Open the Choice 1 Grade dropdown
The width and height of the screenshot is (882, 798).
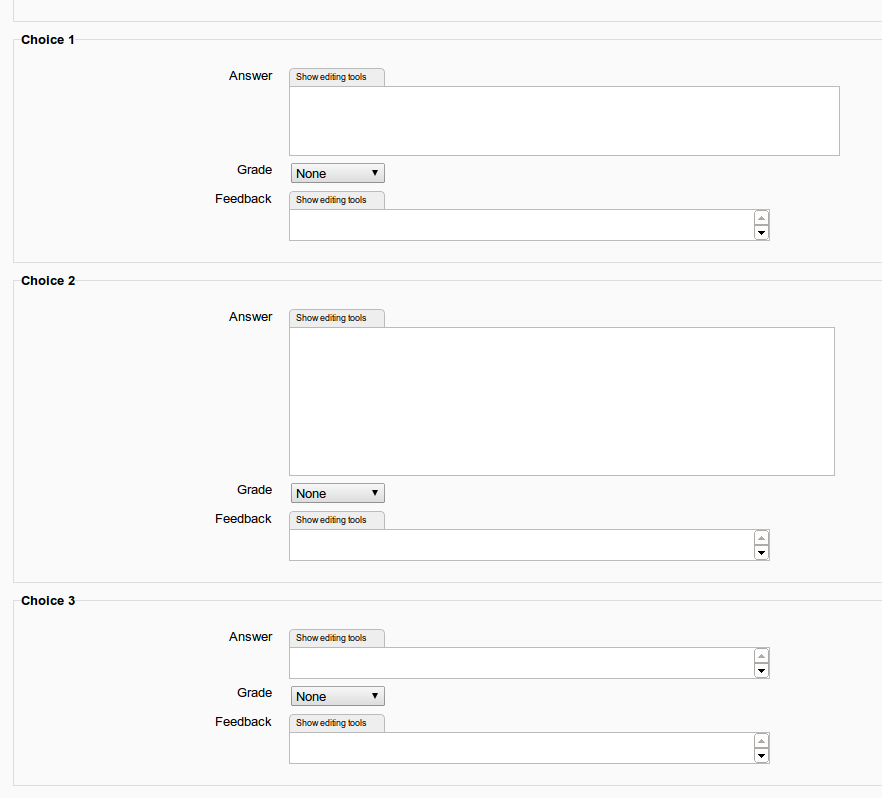[338, 173]
